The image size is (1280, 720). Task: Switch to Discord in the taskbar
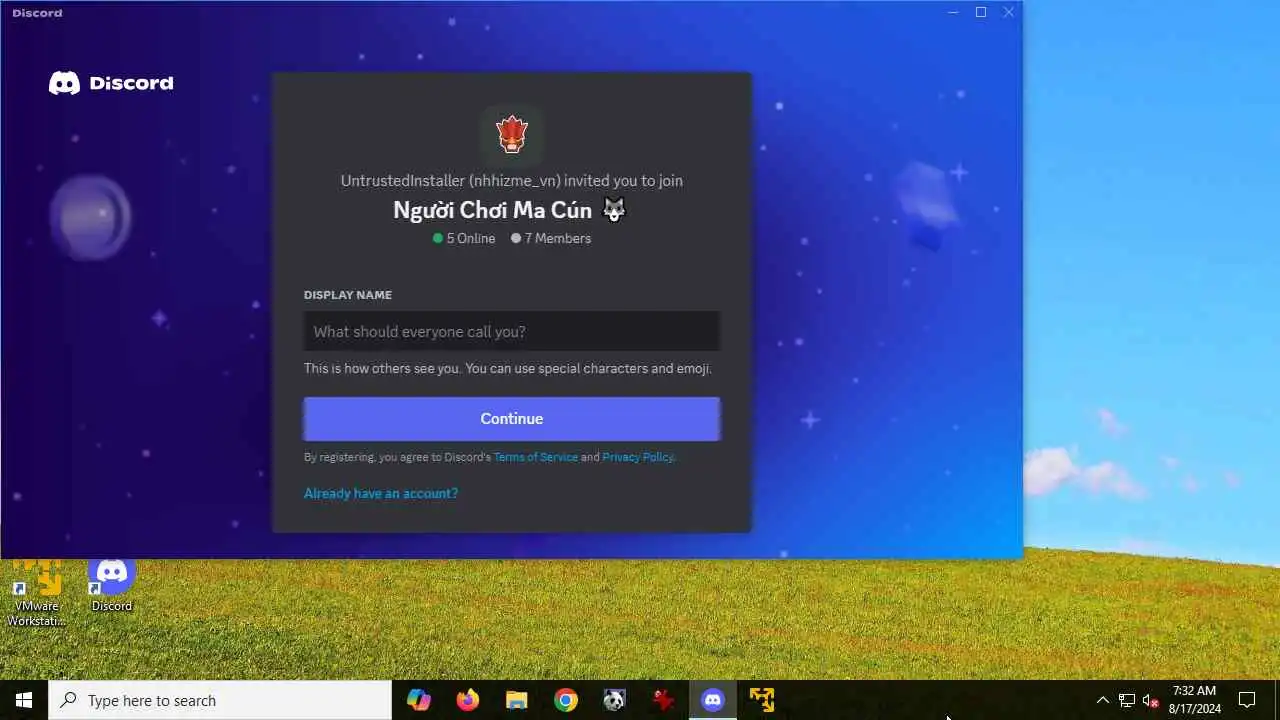[x=712, y=700]
